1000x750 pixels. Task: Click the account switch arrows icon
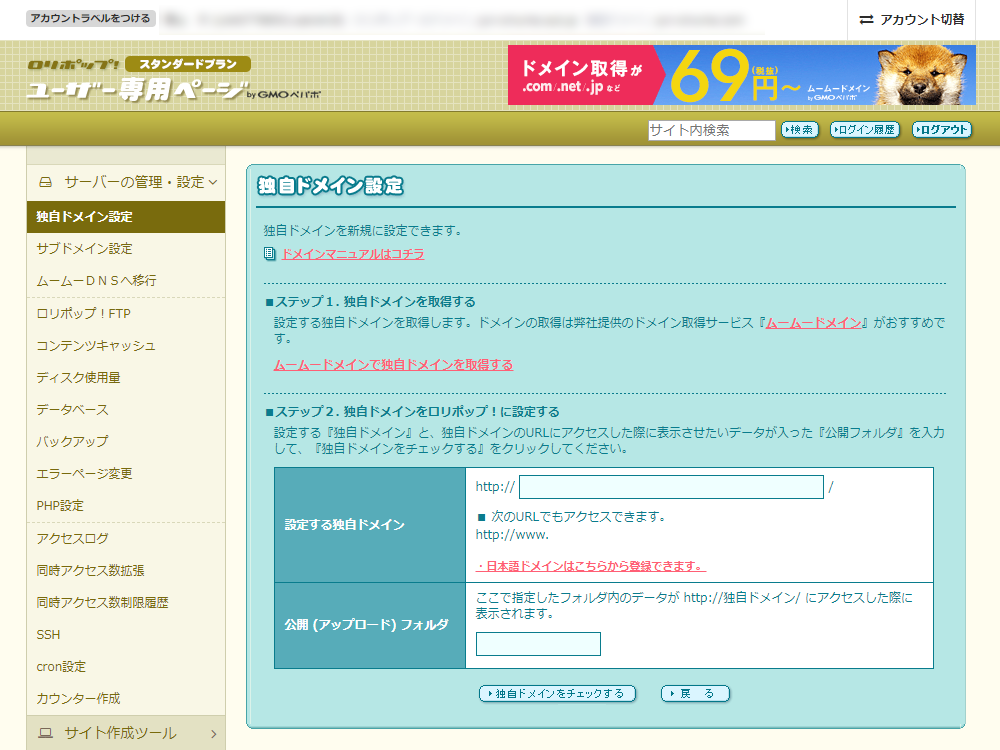[866, 20]
